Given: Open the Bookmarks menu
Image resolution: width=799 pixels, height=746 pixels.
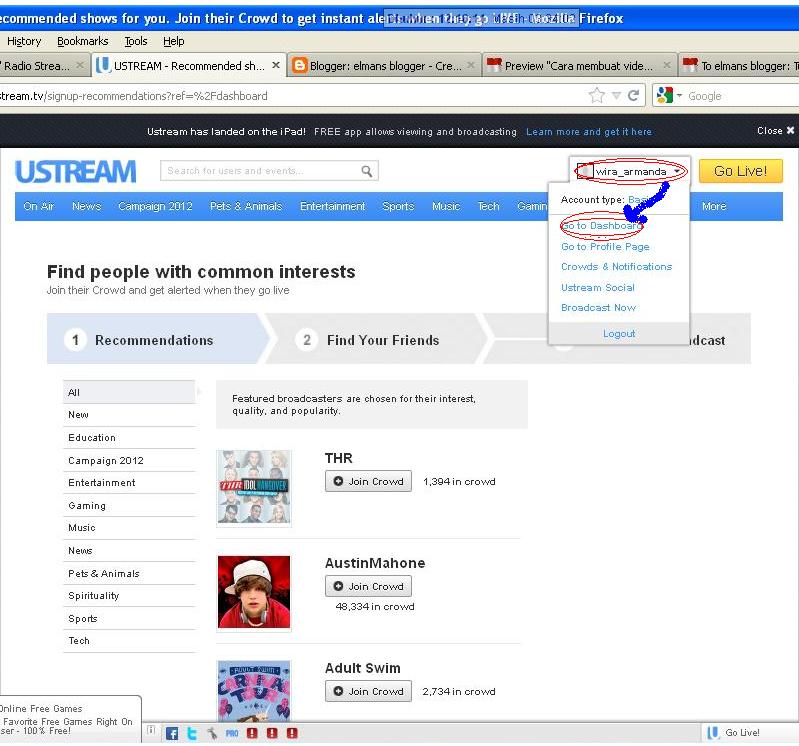Looking at the screenshot, I should (x=83, y=41).
